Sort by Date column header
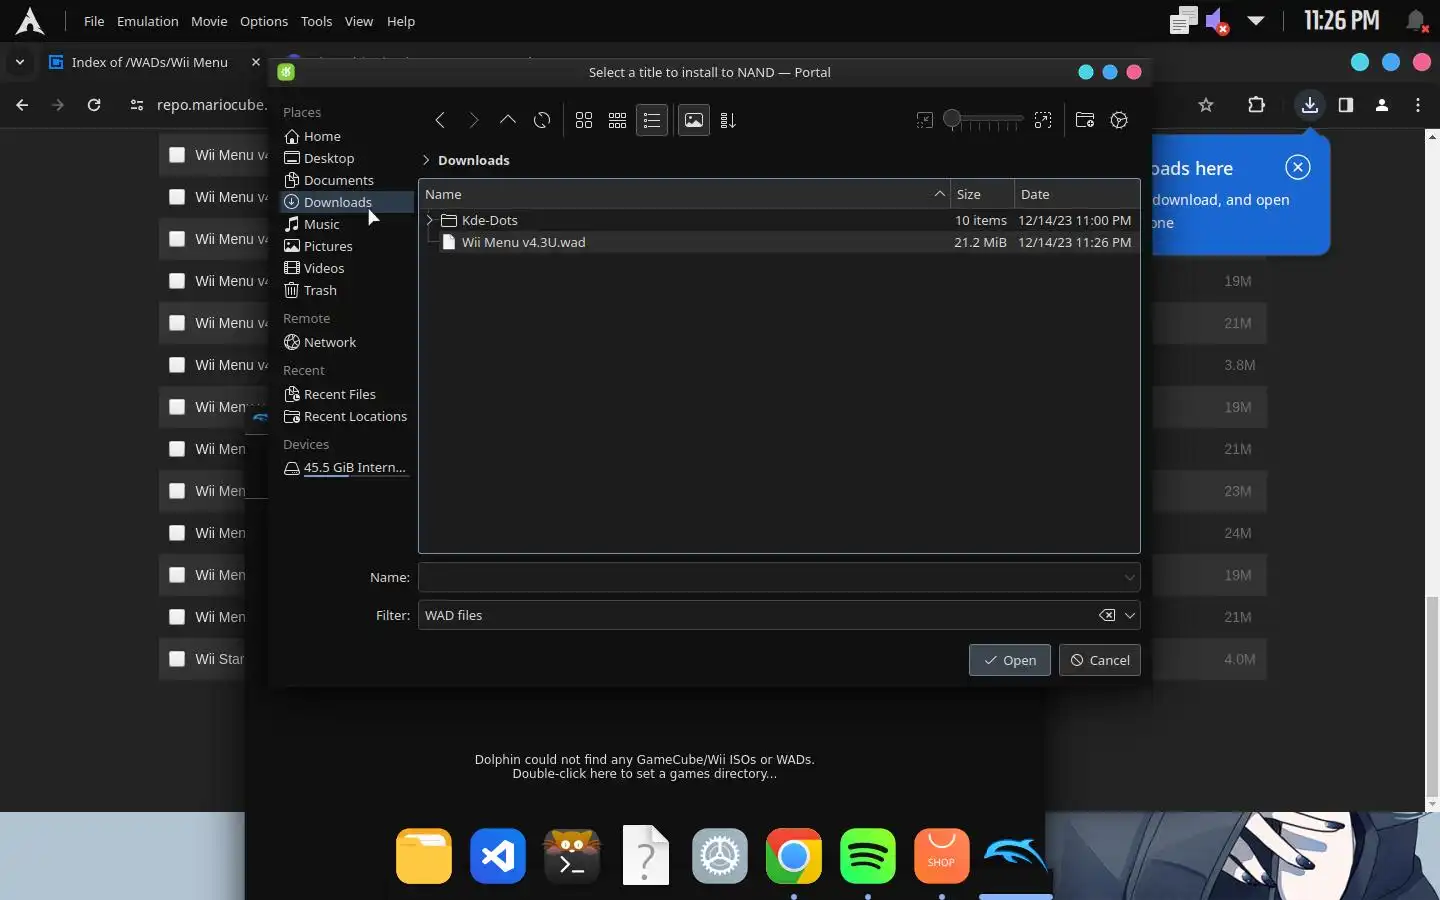The height and width of the screenshot is (900, 1440). click(x=1077, y=194)
